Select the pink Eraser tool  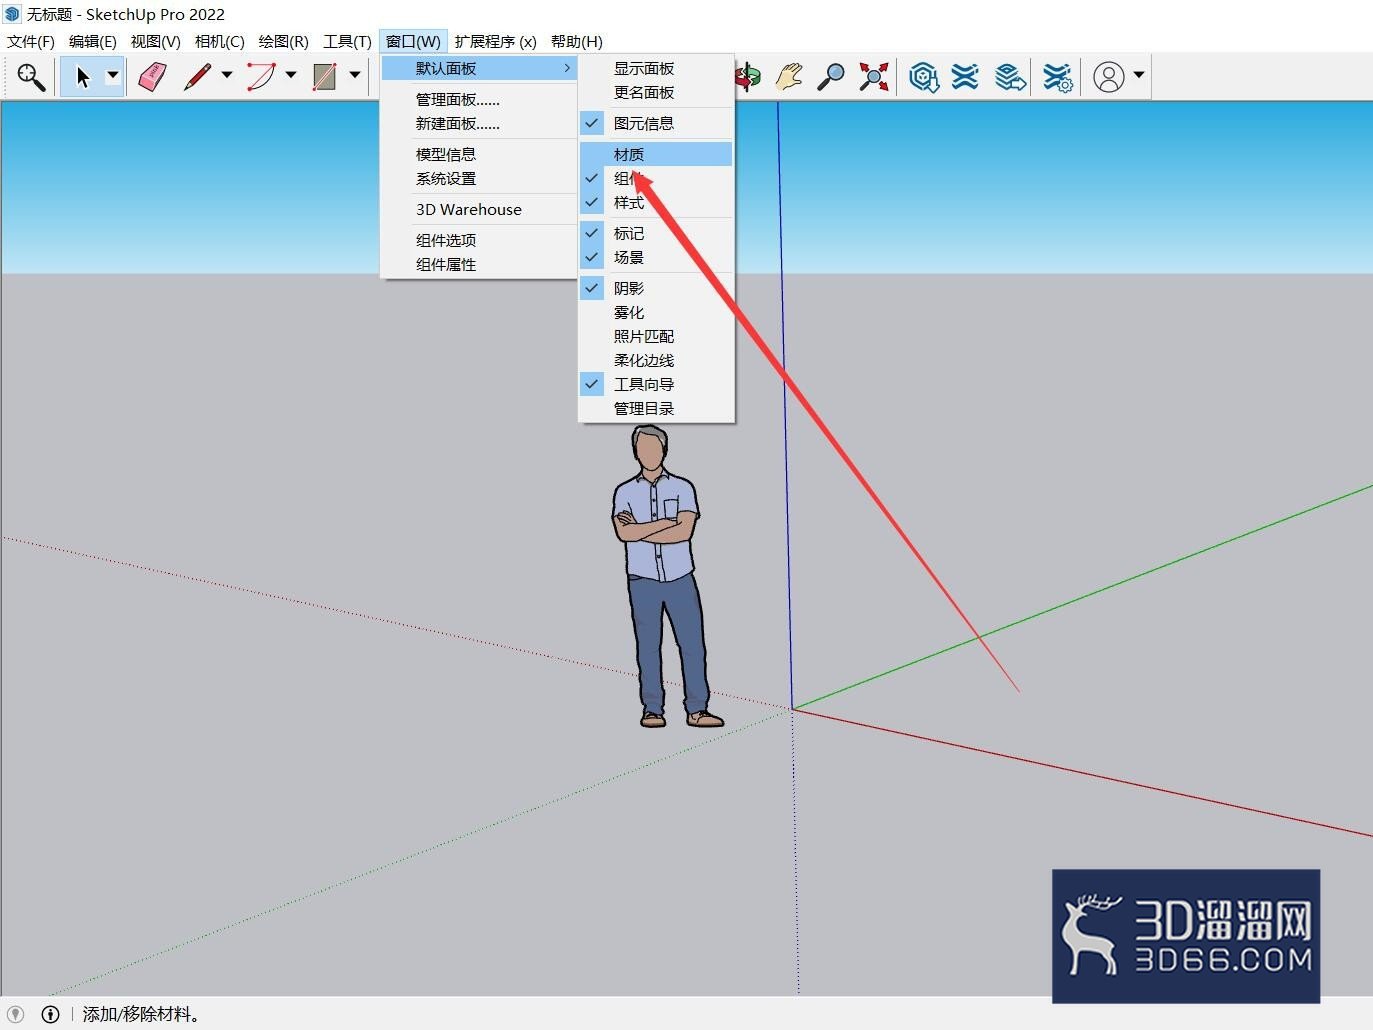(x=152, y=76)
